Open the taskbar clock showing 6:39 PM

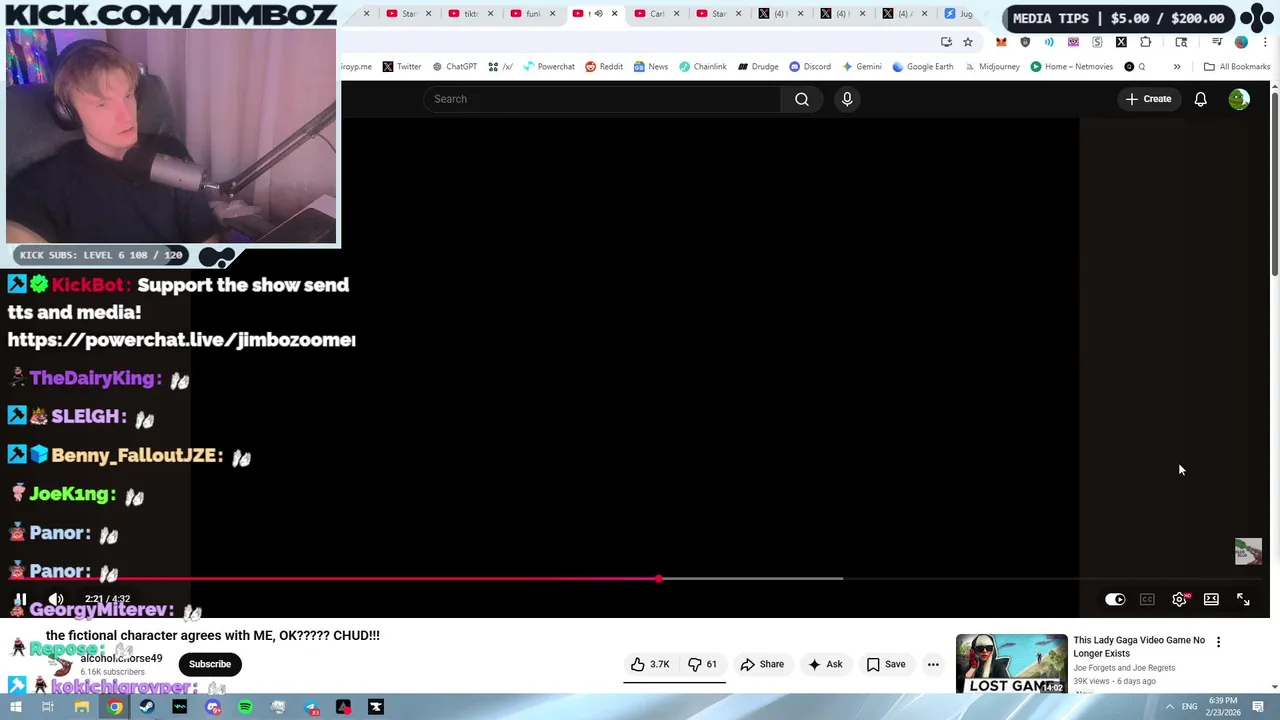tap(1223, 707)
